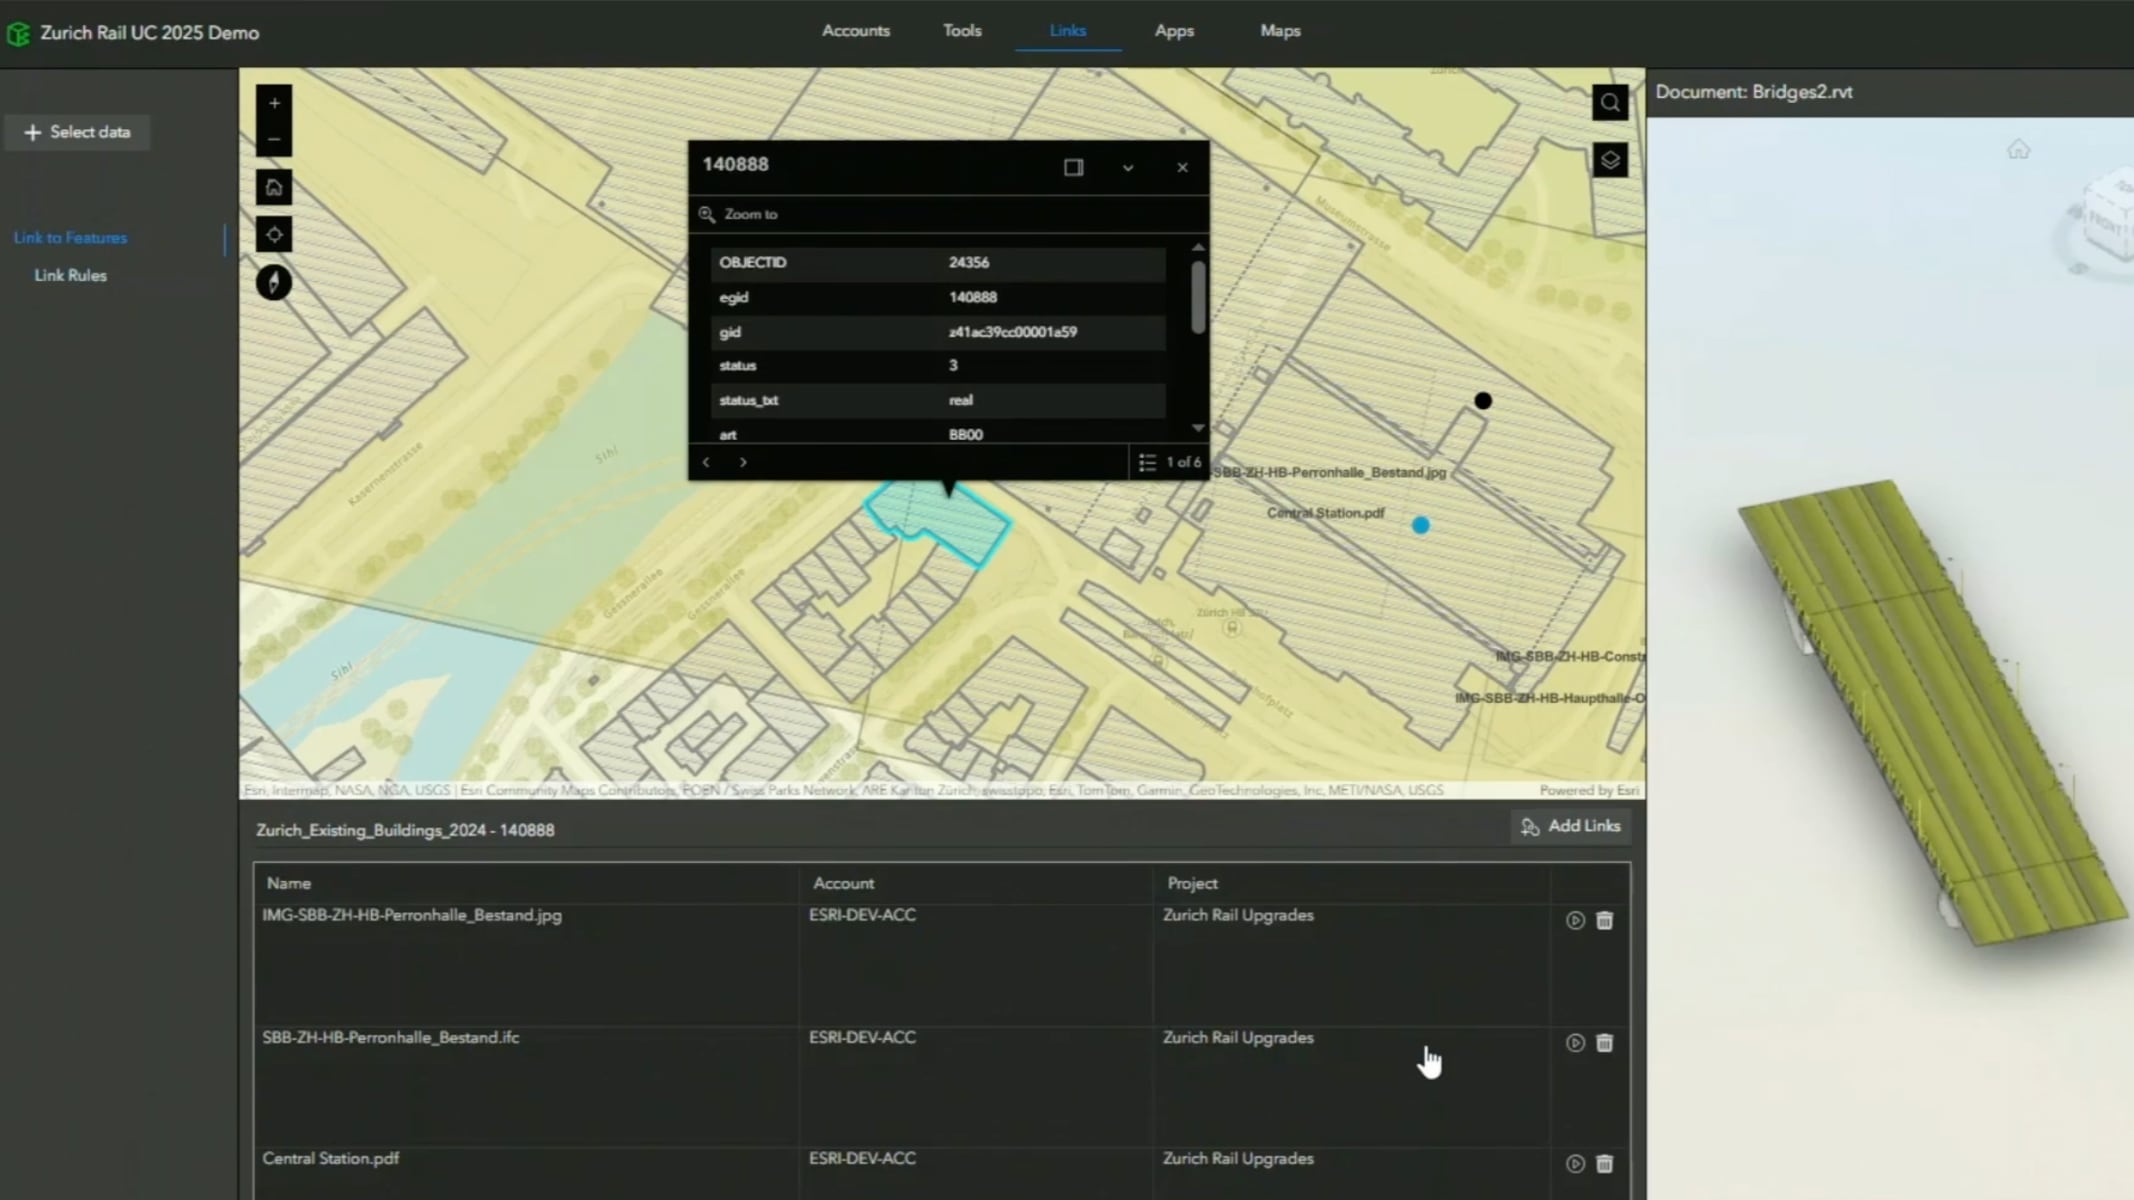
Task: Reset map orientation using the compass icon
Action: click(274, 283)
